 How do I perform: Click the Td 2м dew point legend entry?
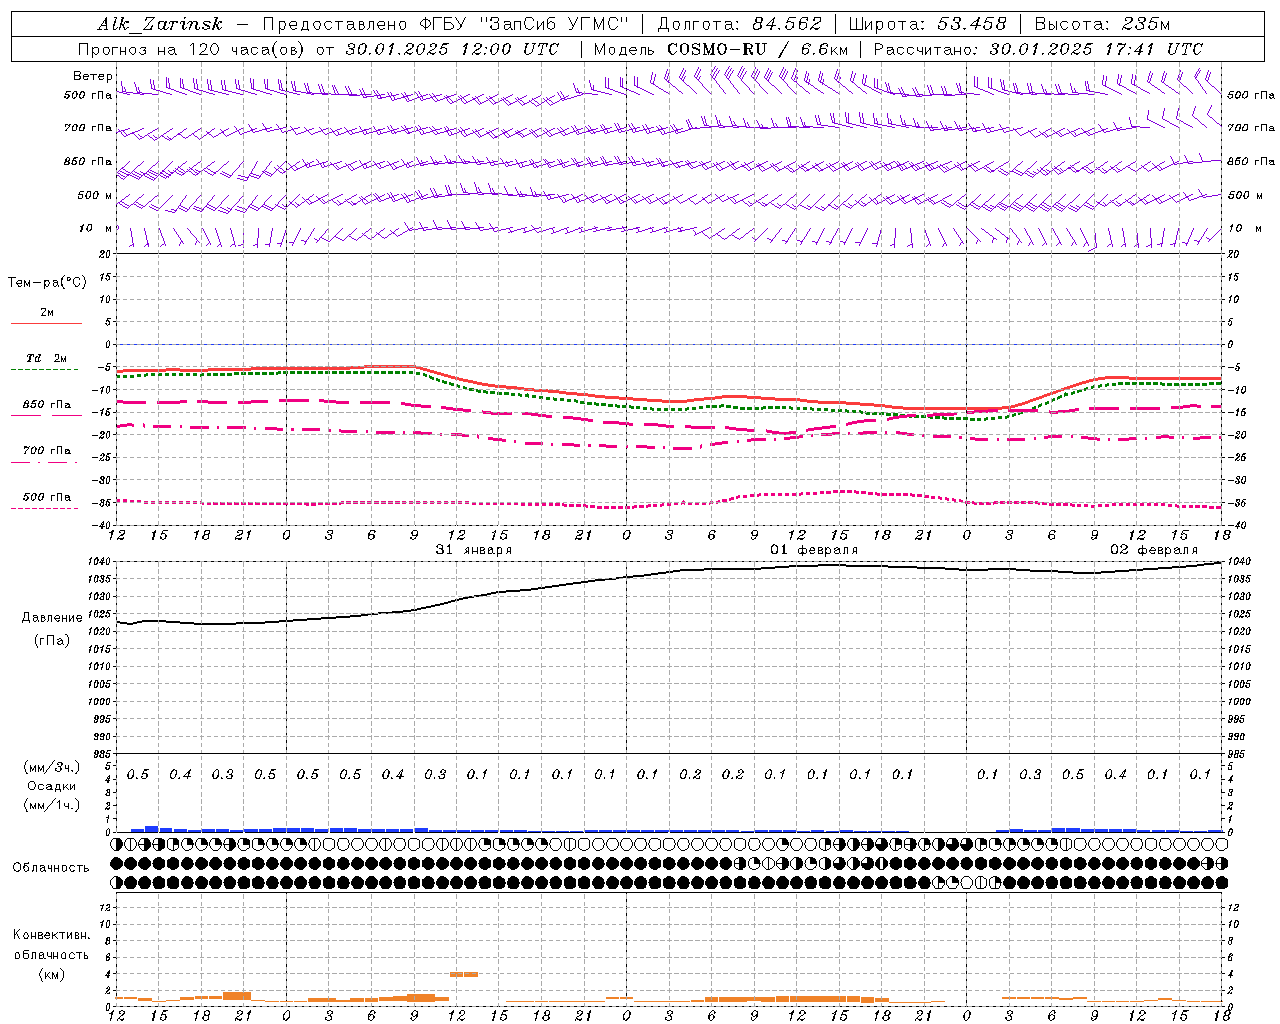click(x=46, y=358)
